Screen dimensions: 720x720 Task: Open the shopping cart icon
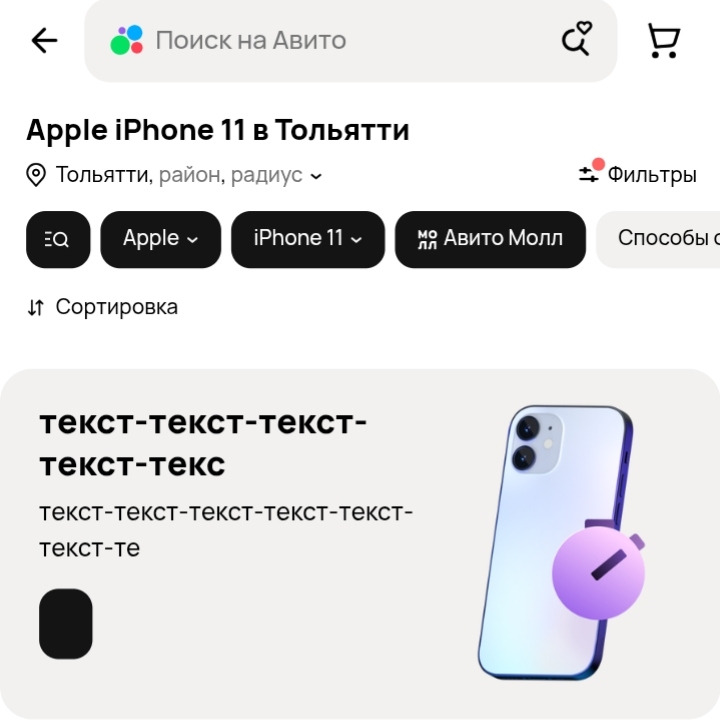664,41
